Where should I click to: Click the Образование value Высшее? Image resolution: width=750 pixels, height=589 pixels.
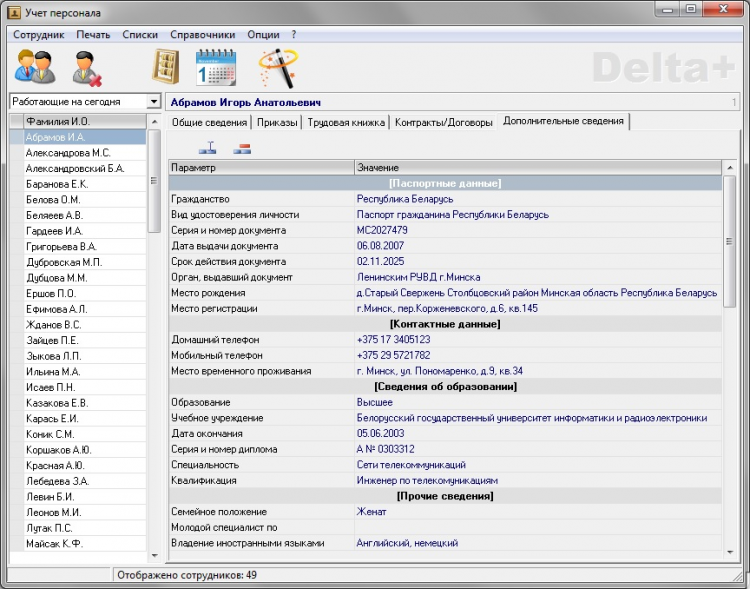coord(375,402)
